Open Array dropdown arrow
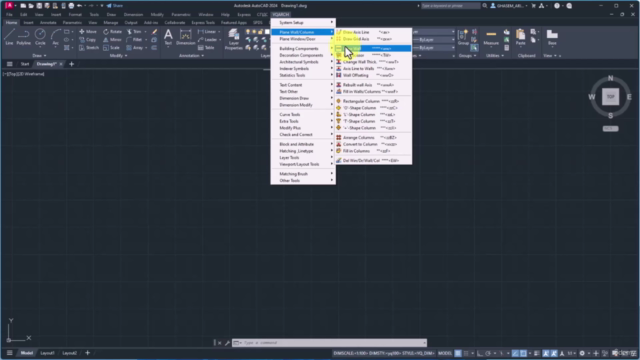The height and width of the screenshot is (360, 640). coord(146,48)
